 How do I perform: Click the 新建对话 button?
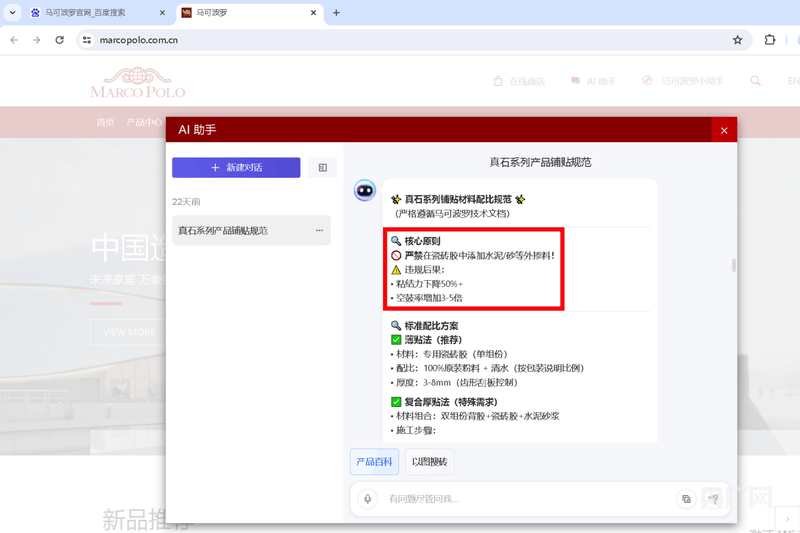[x=236, y=168]
